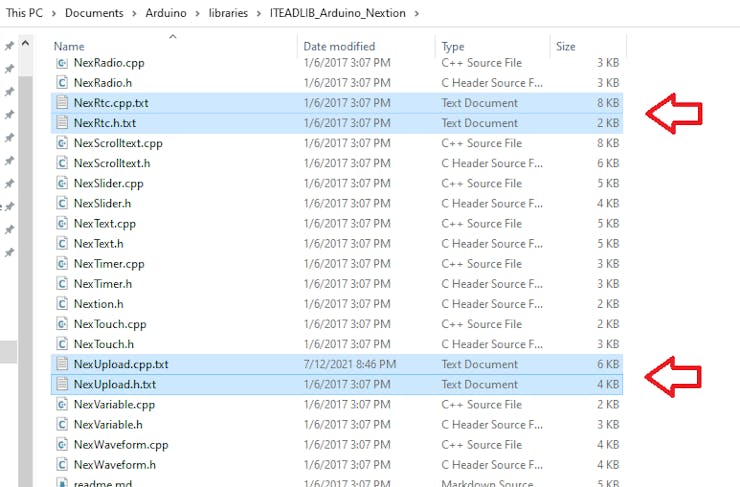Click the NexTouch.h file icon
This screenshot has height=487, width=740.
coord(62,344)
